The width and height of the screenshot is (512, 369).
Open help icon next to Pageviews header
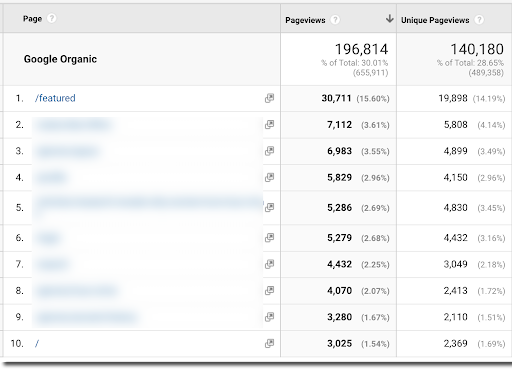(x=335, y=20)
